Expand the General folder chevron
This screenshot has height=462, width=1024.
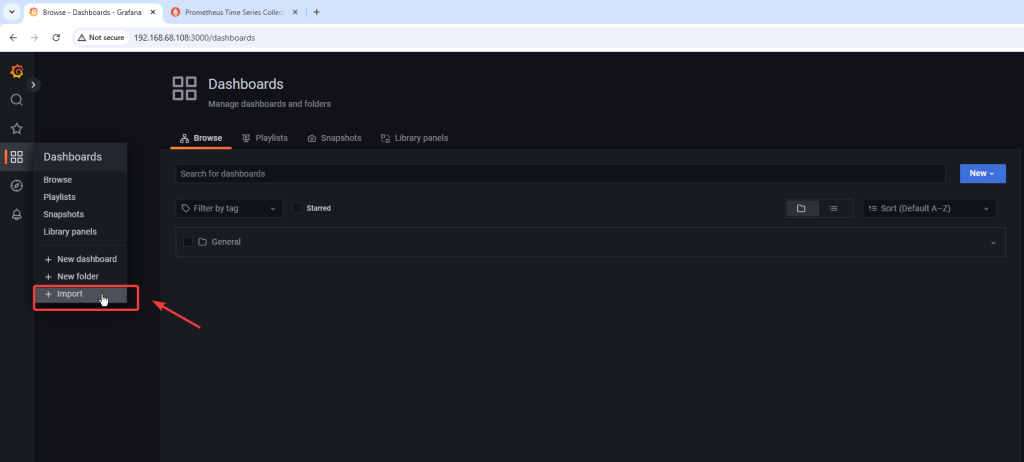point(993,242)
